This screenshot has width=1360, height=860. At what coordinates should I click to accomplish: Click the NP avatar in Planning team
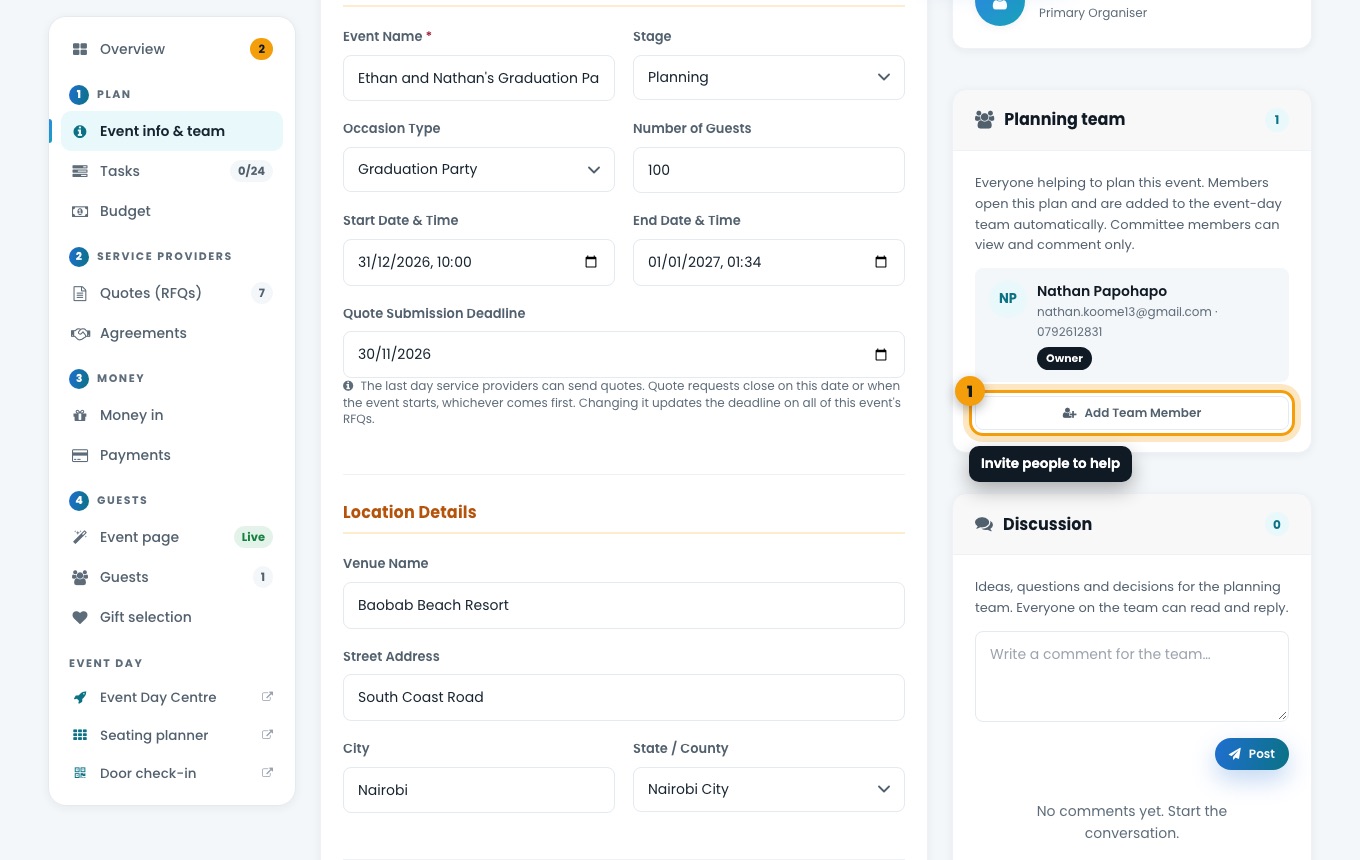coord(1008,298)
